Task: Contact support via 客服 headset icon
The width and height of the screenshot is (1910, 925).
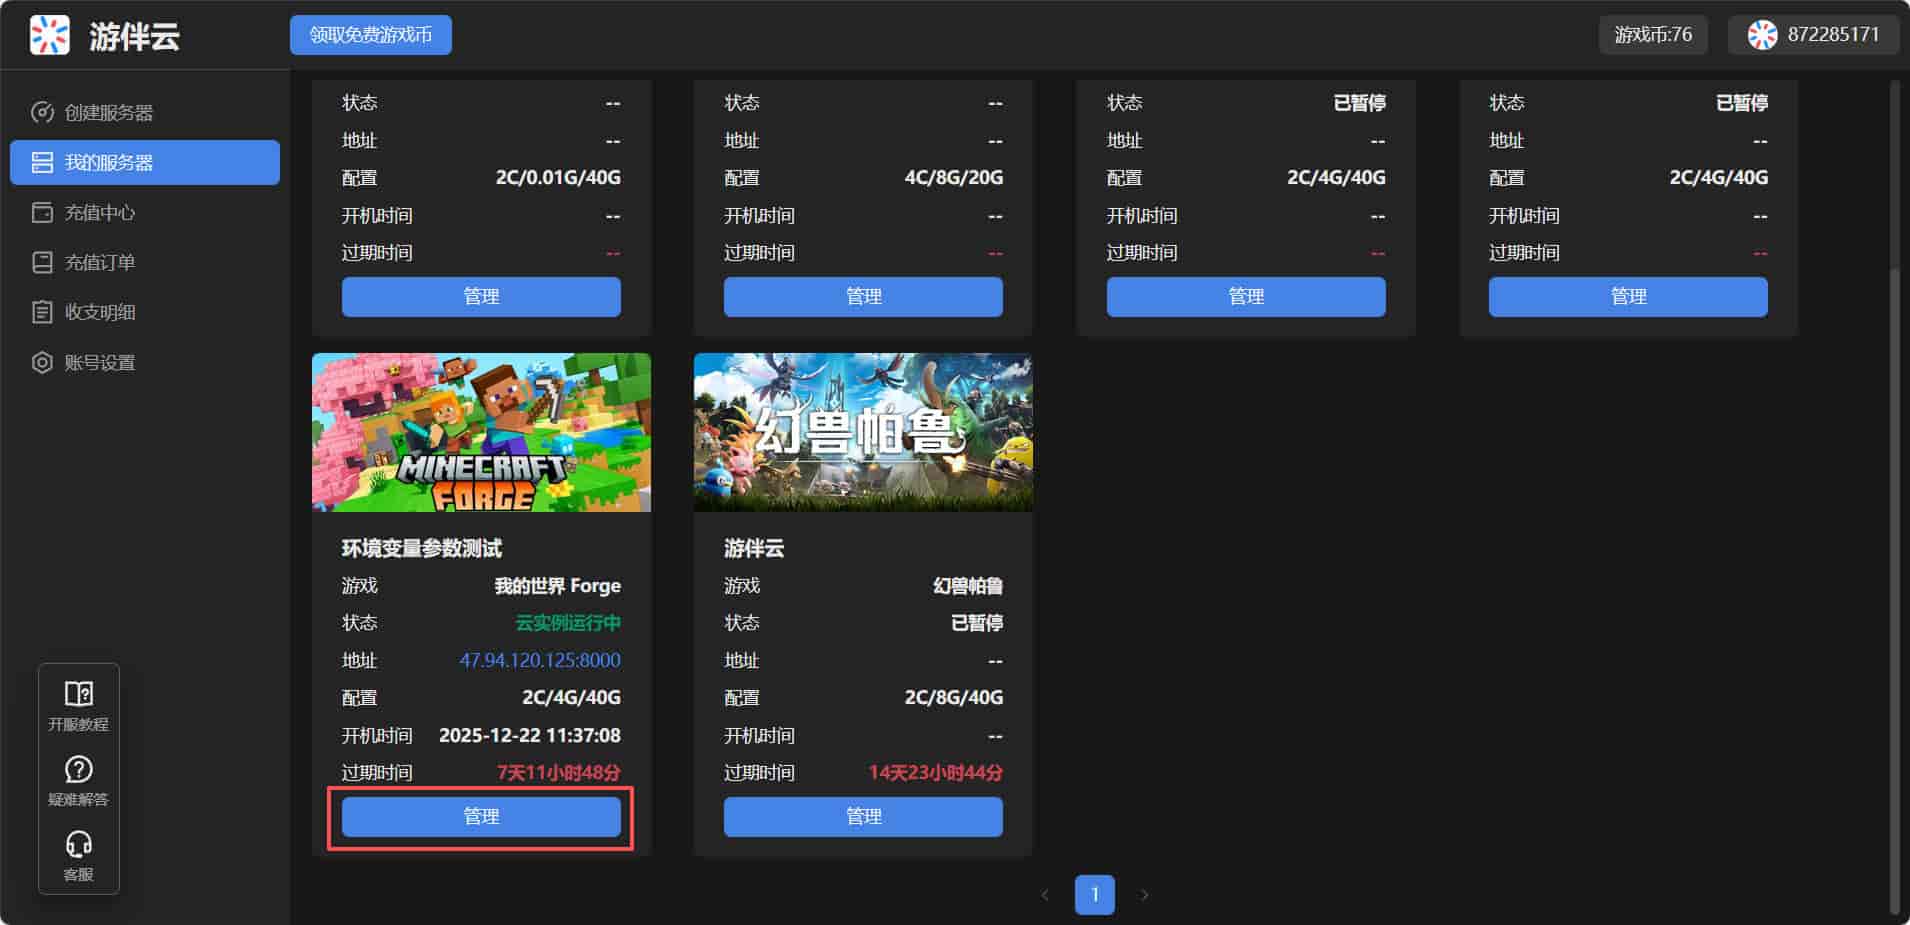Action: 78,845
